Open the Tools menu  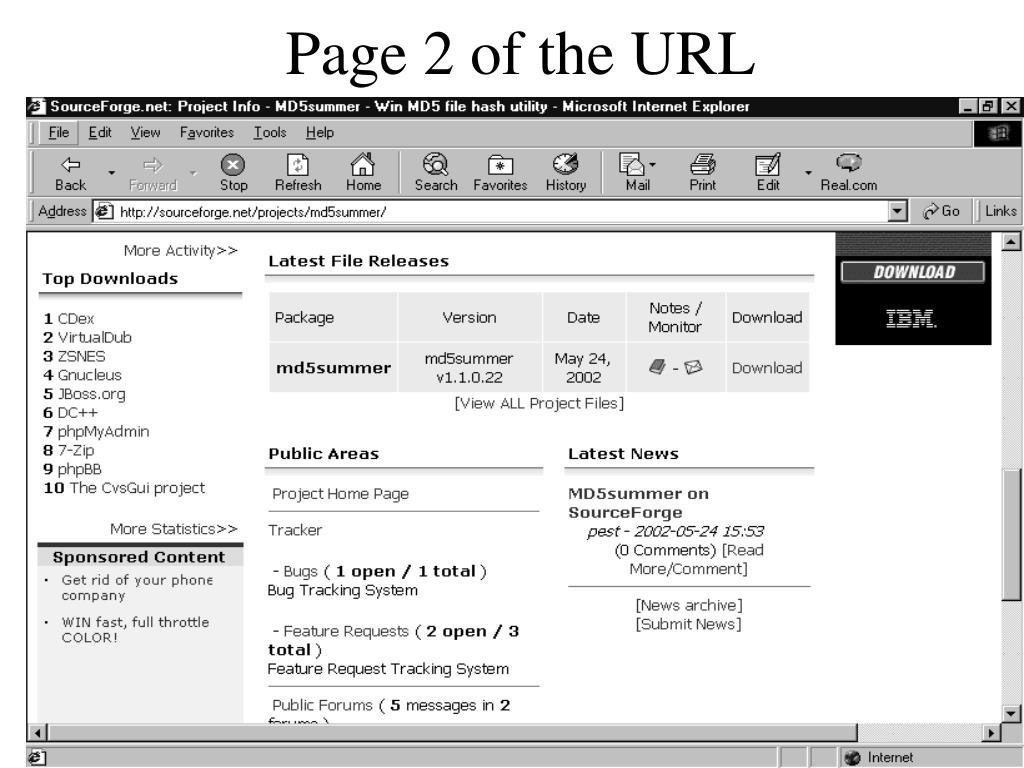coord(270,133)
